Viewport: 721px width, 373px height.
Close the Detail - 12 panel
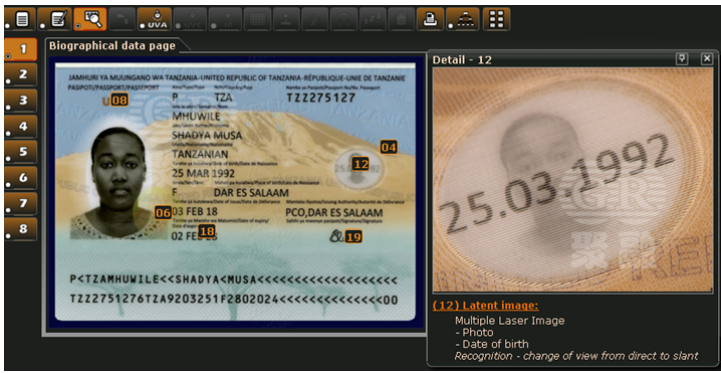(707, 59)
